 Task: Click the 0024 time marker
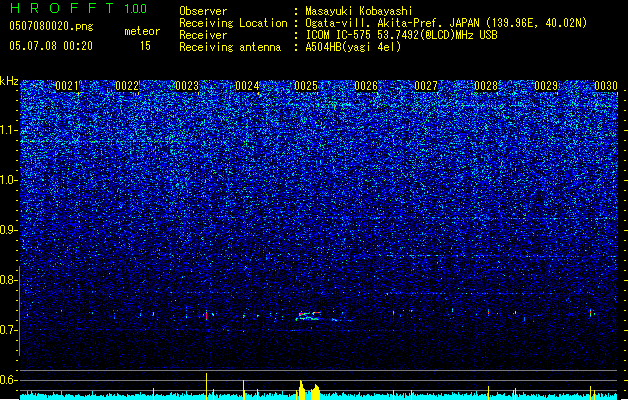(247, 86)
